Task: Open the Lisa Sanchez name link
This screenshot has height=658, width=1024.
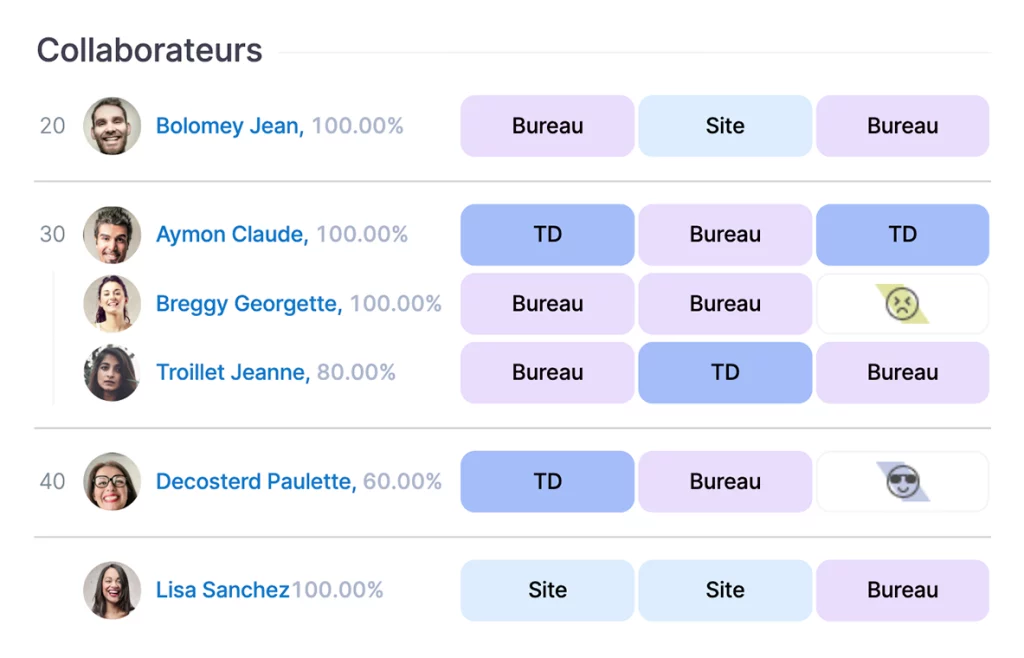Action: click(222, 590)
